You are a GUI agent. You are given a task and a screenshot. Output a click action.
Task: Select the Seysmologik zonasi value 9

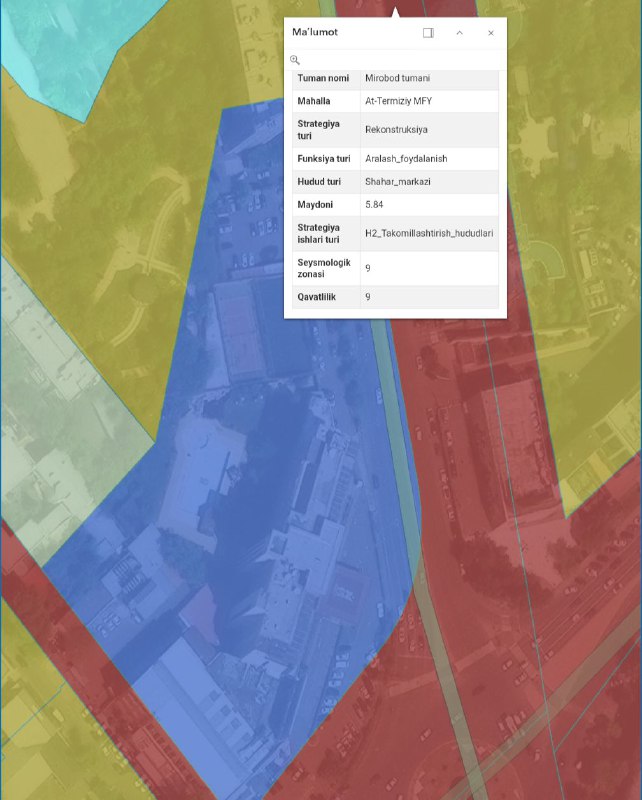[368, 268]
